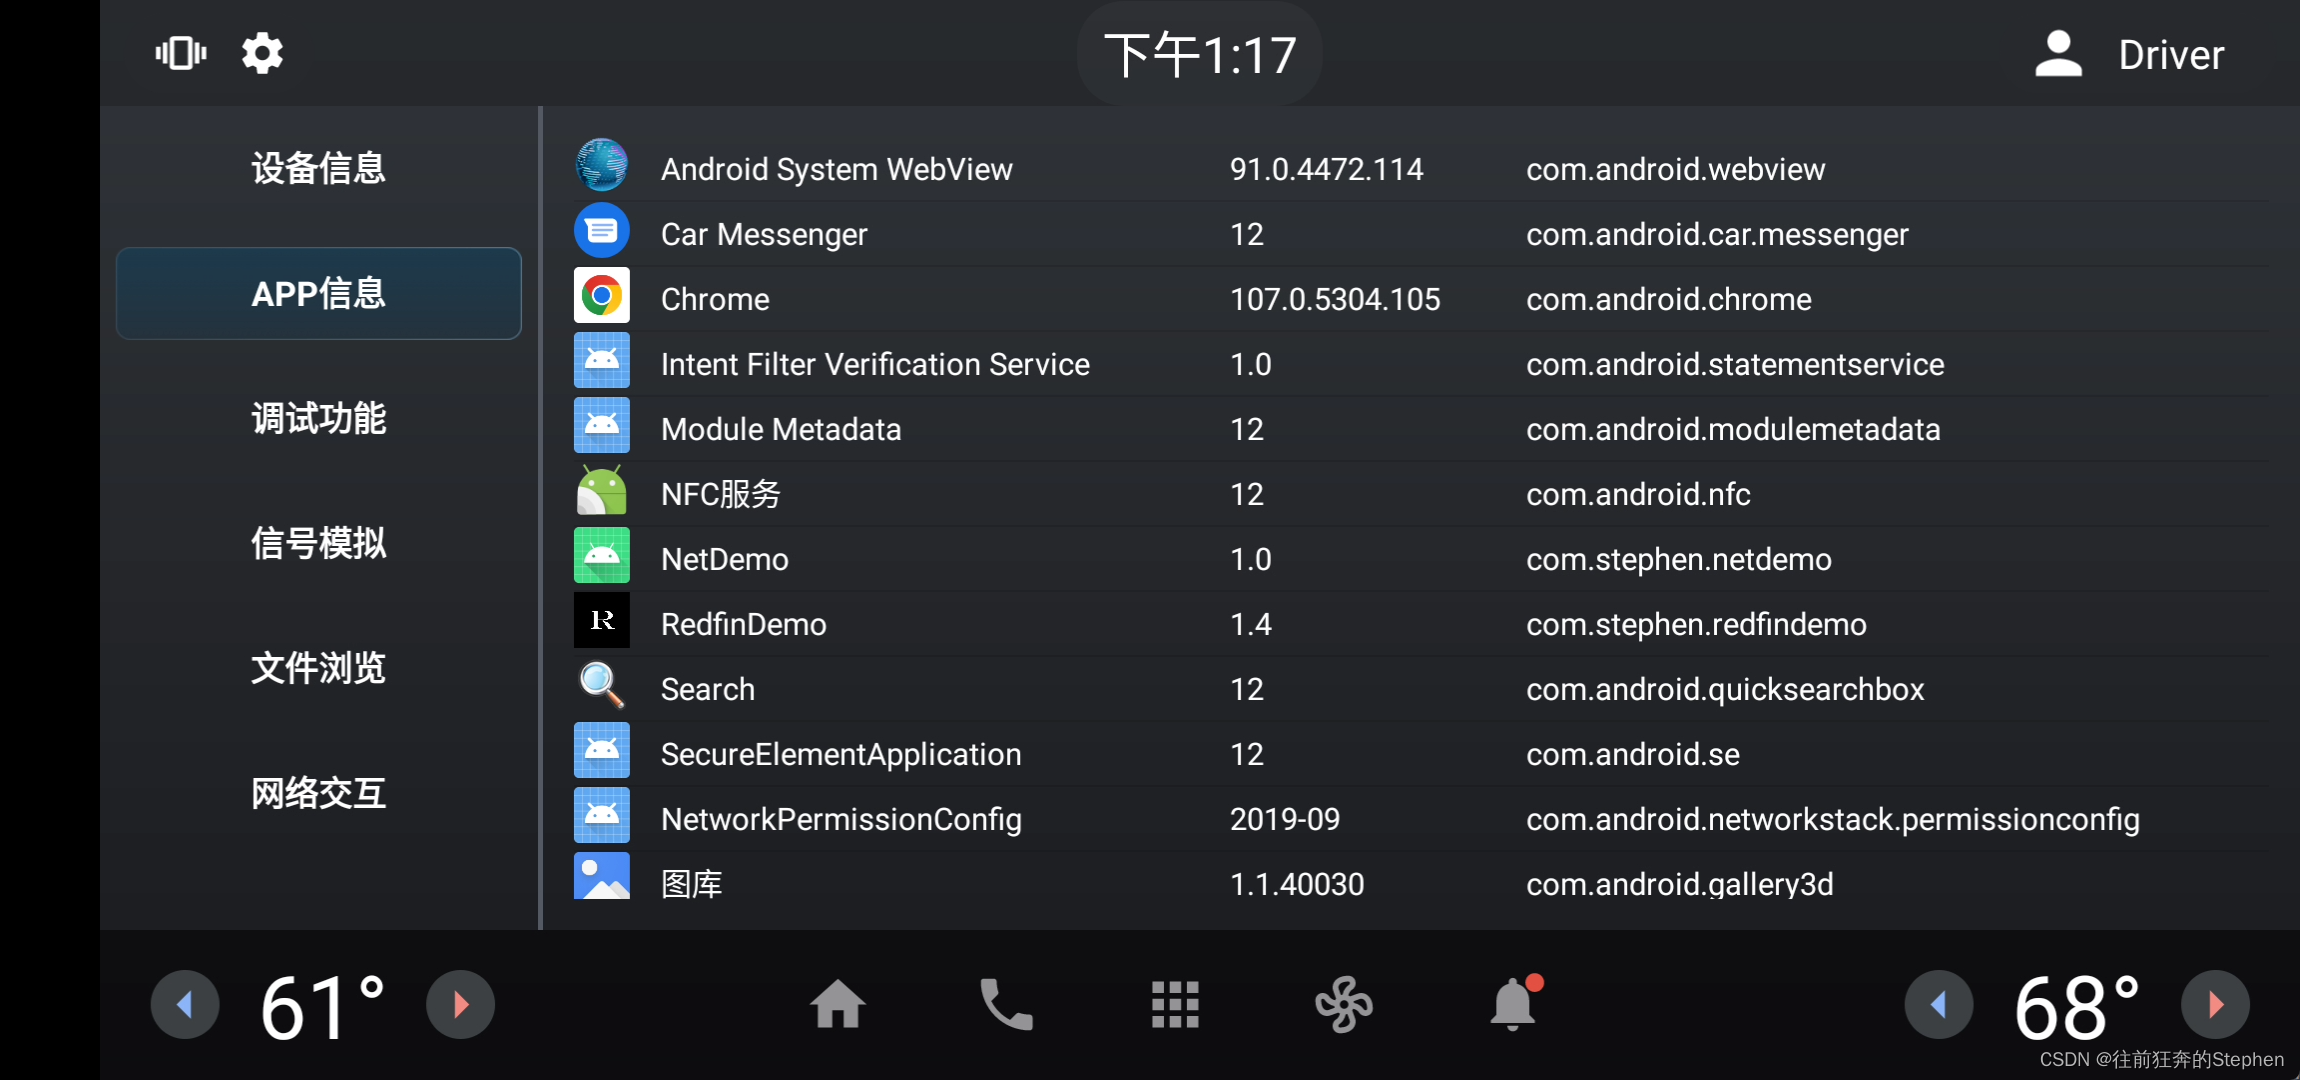Image resolution: width=2300 pixels, height=1080 pixels.
Task: Increase the 68° passenger temperature
Action: point(2215,1004)
